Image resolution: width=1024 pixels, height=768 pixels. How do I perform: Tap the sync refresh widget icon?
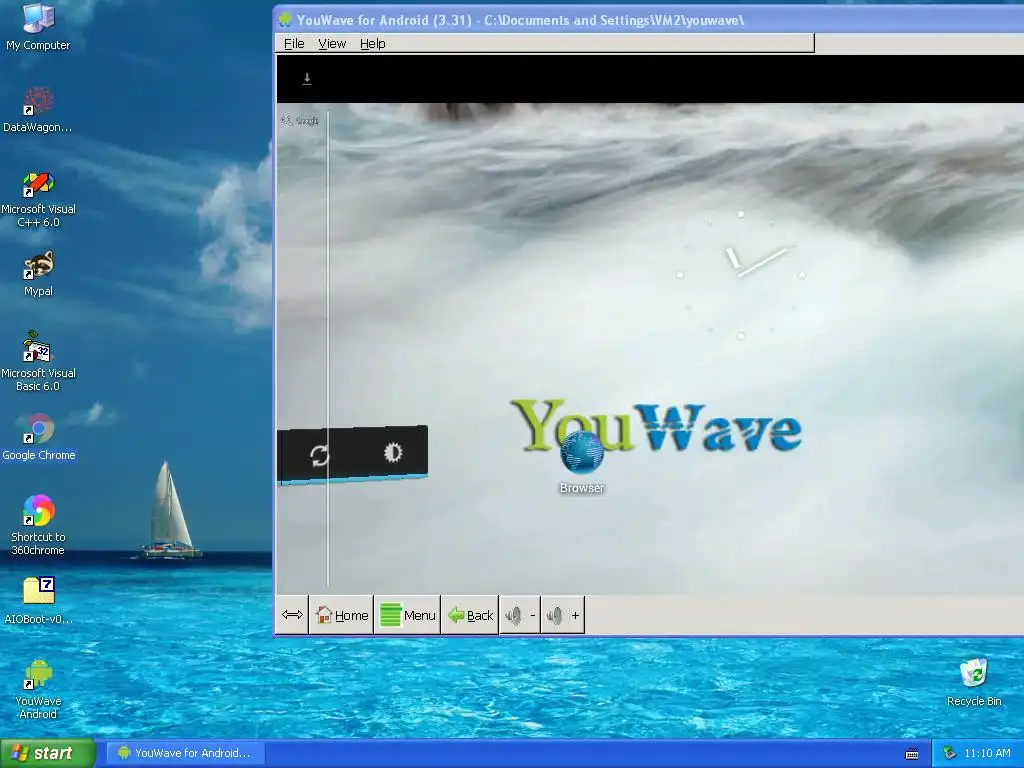pyautogui.click(x=319, y=455)
